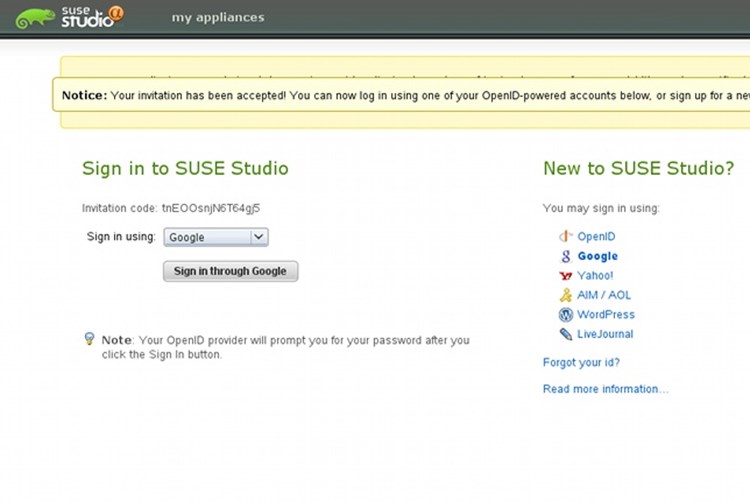
Task: Open the Read more information link
Action: click(606, 389)
